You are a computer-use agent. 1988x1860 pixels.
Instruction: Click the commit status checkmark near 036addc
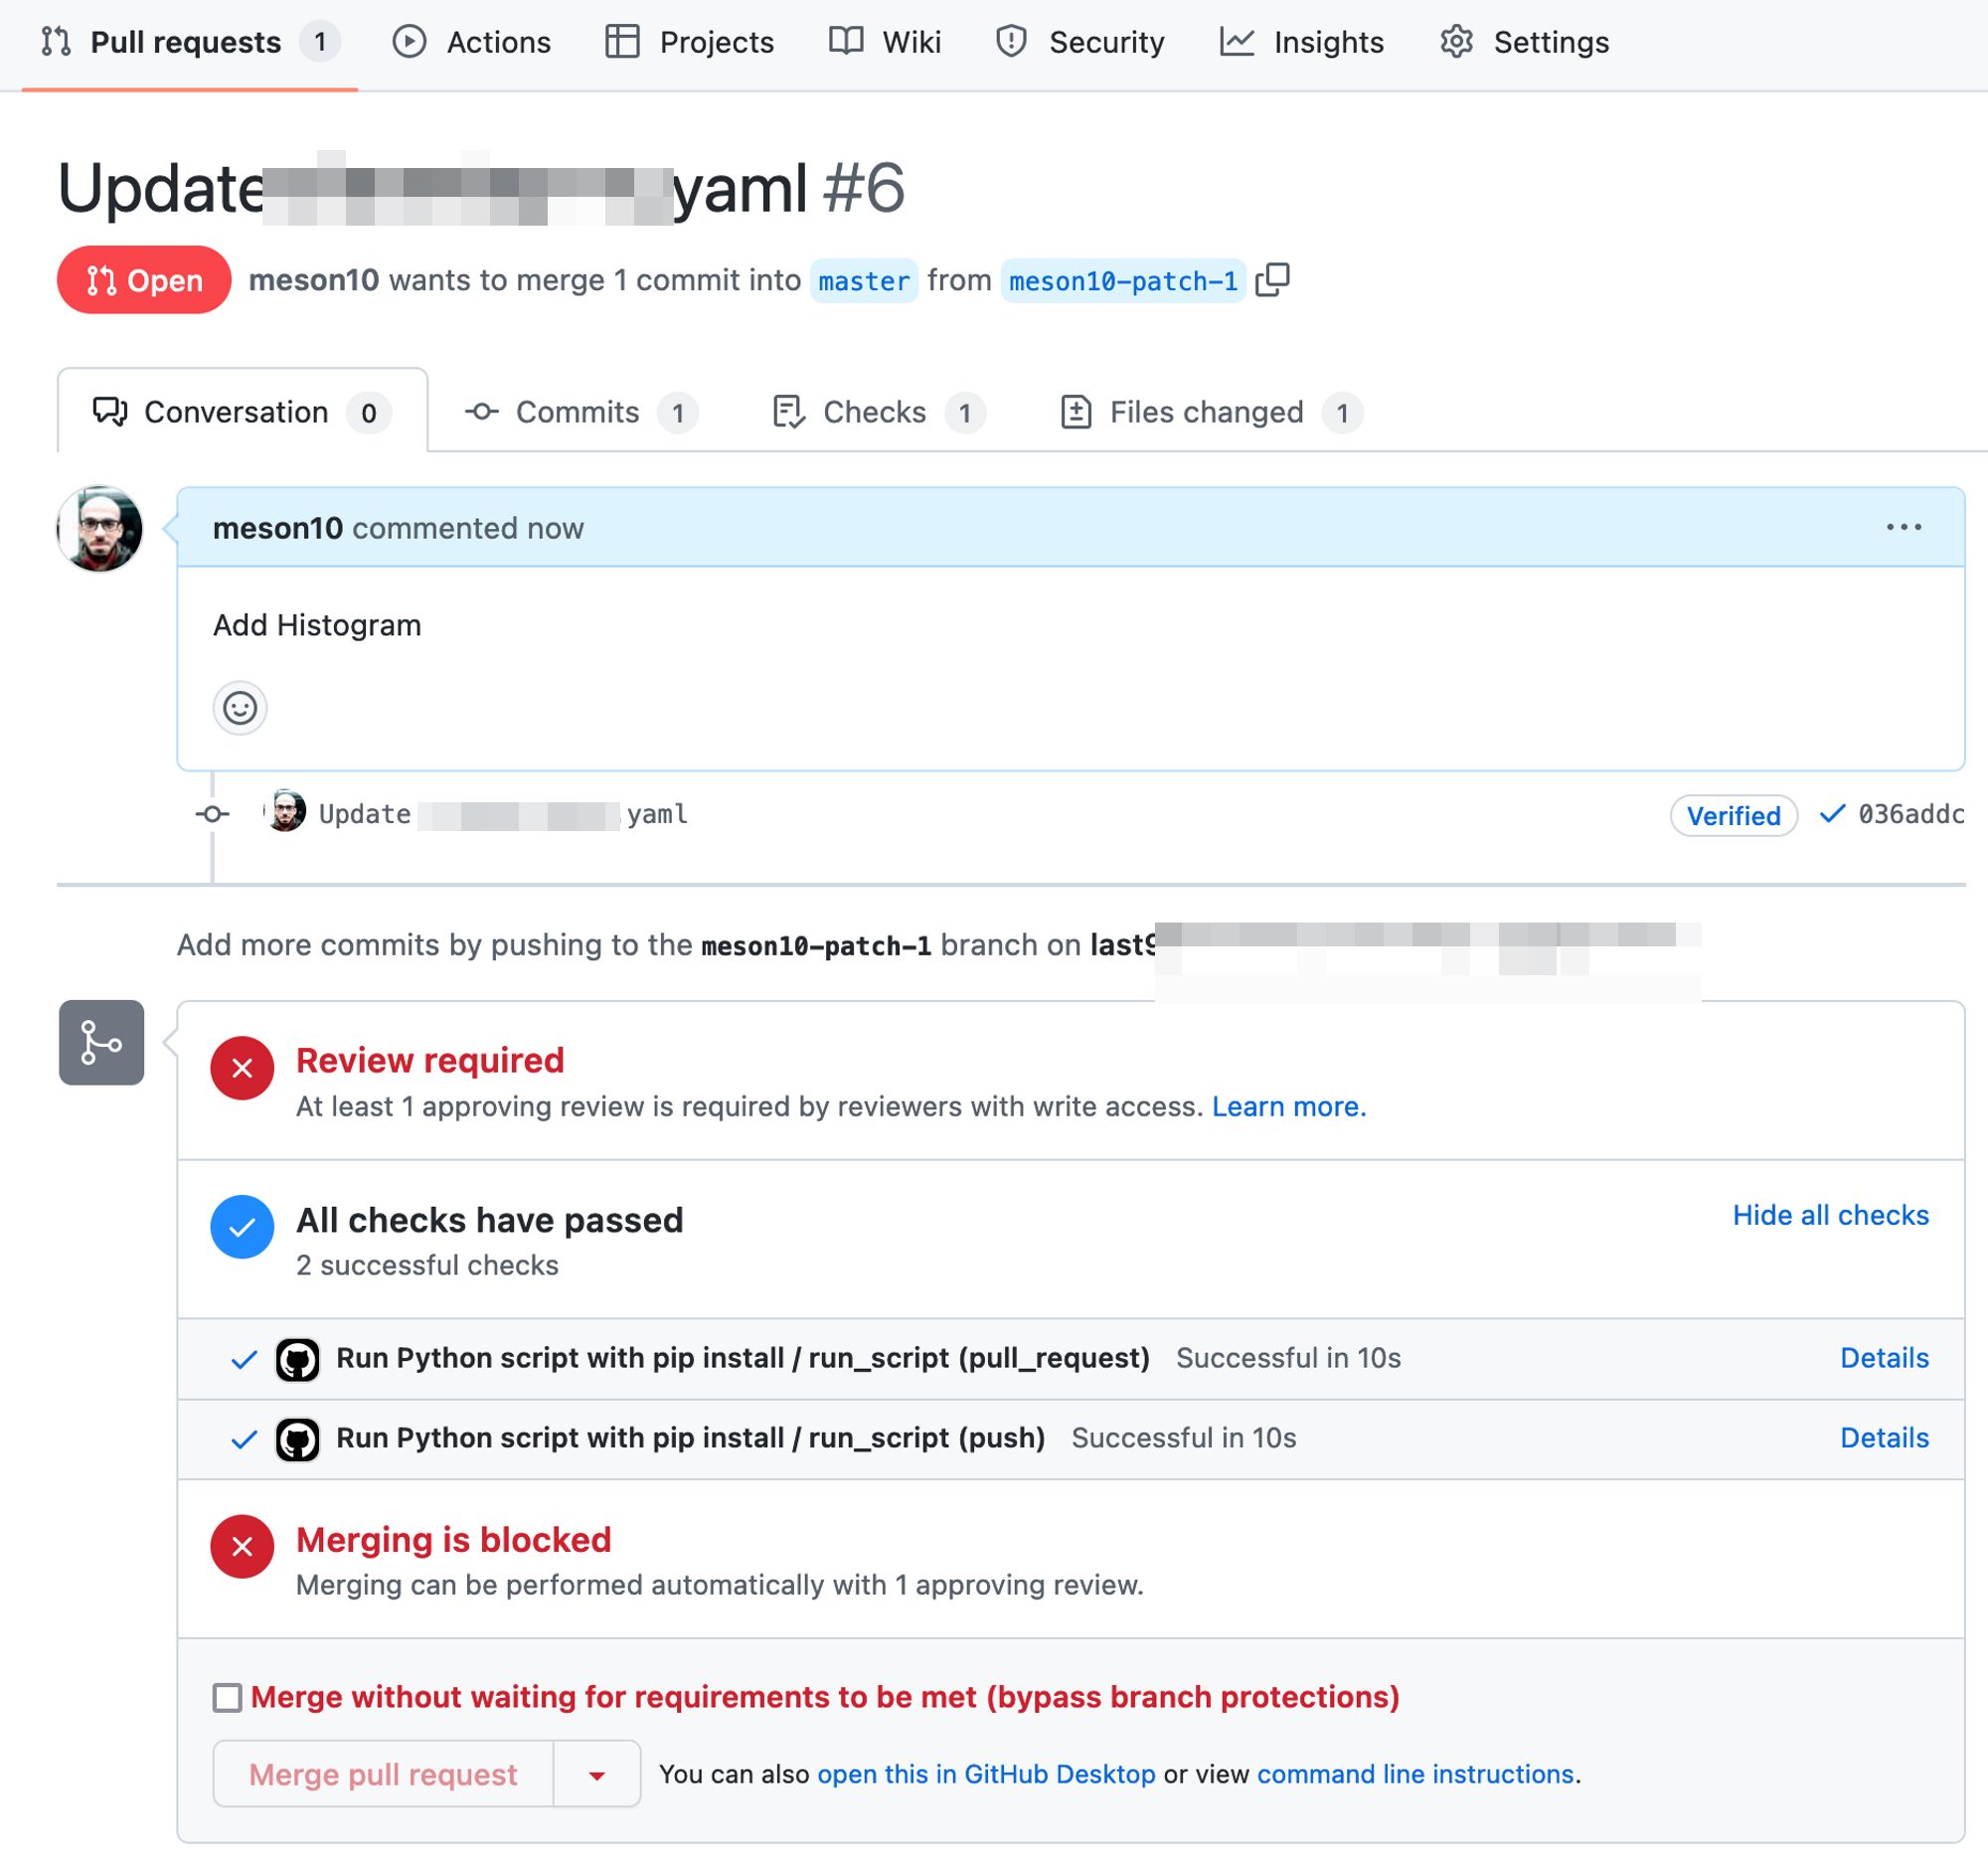(1831, 814)
